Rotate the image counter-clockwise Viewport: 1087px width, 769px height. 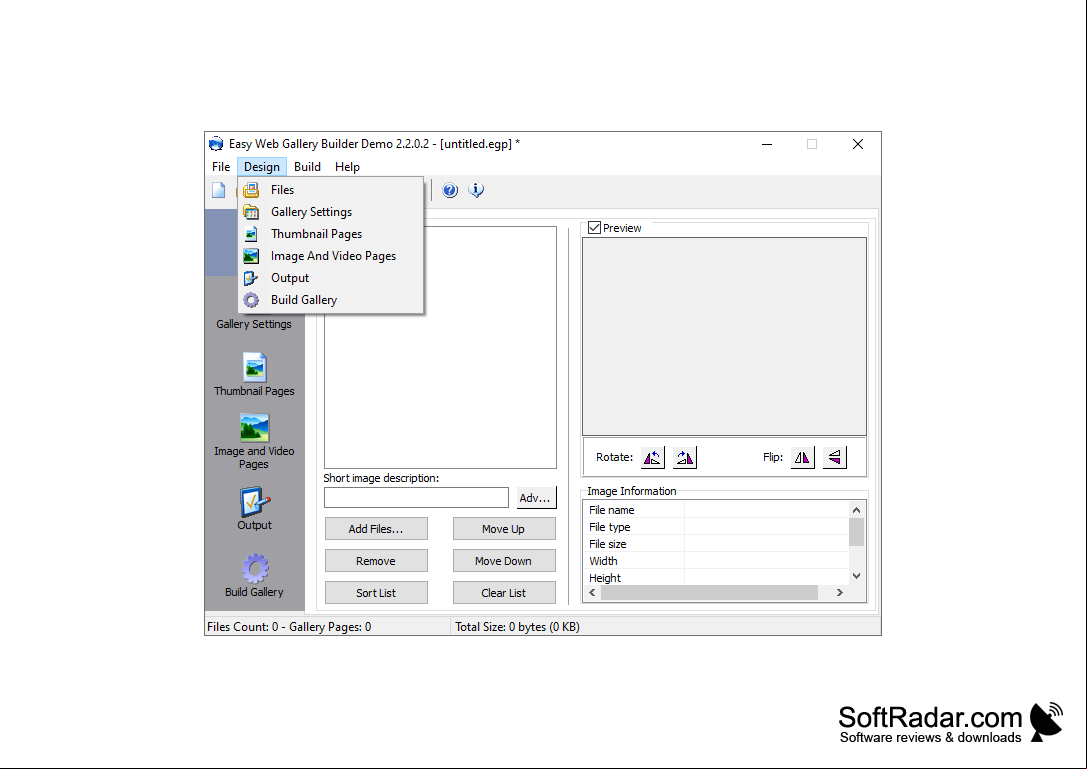653,458
